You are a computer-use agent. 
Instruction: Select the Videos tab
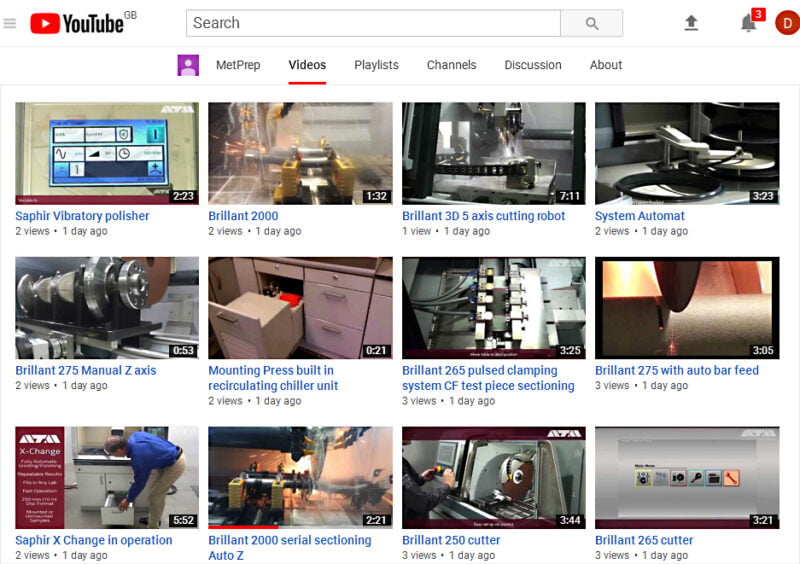click(x=307, y=65)
